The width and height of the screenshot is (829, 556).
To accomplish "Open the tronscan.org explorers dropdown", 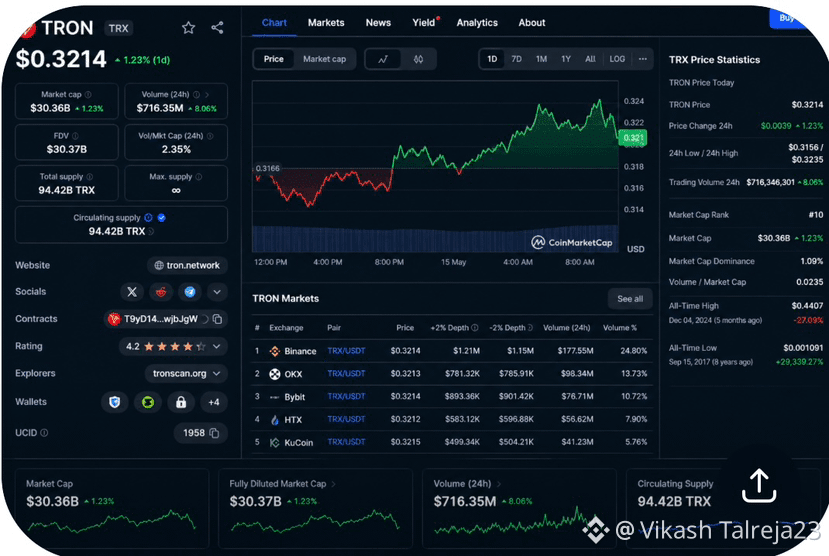I will coord(186,373).
